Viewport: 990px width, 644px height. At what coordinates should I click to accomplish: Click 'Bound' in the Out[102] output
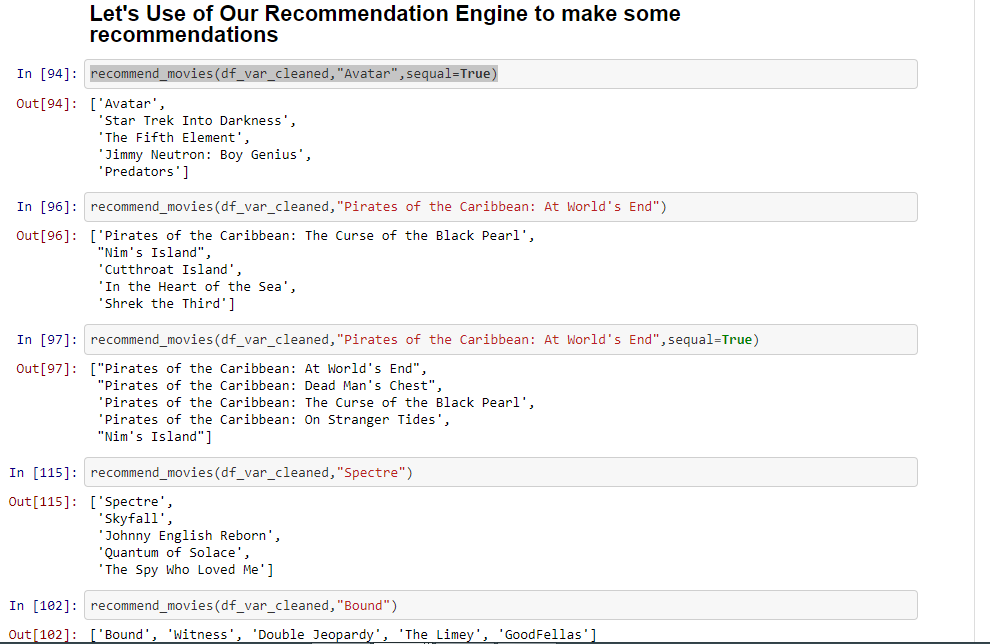pos(123,635)
